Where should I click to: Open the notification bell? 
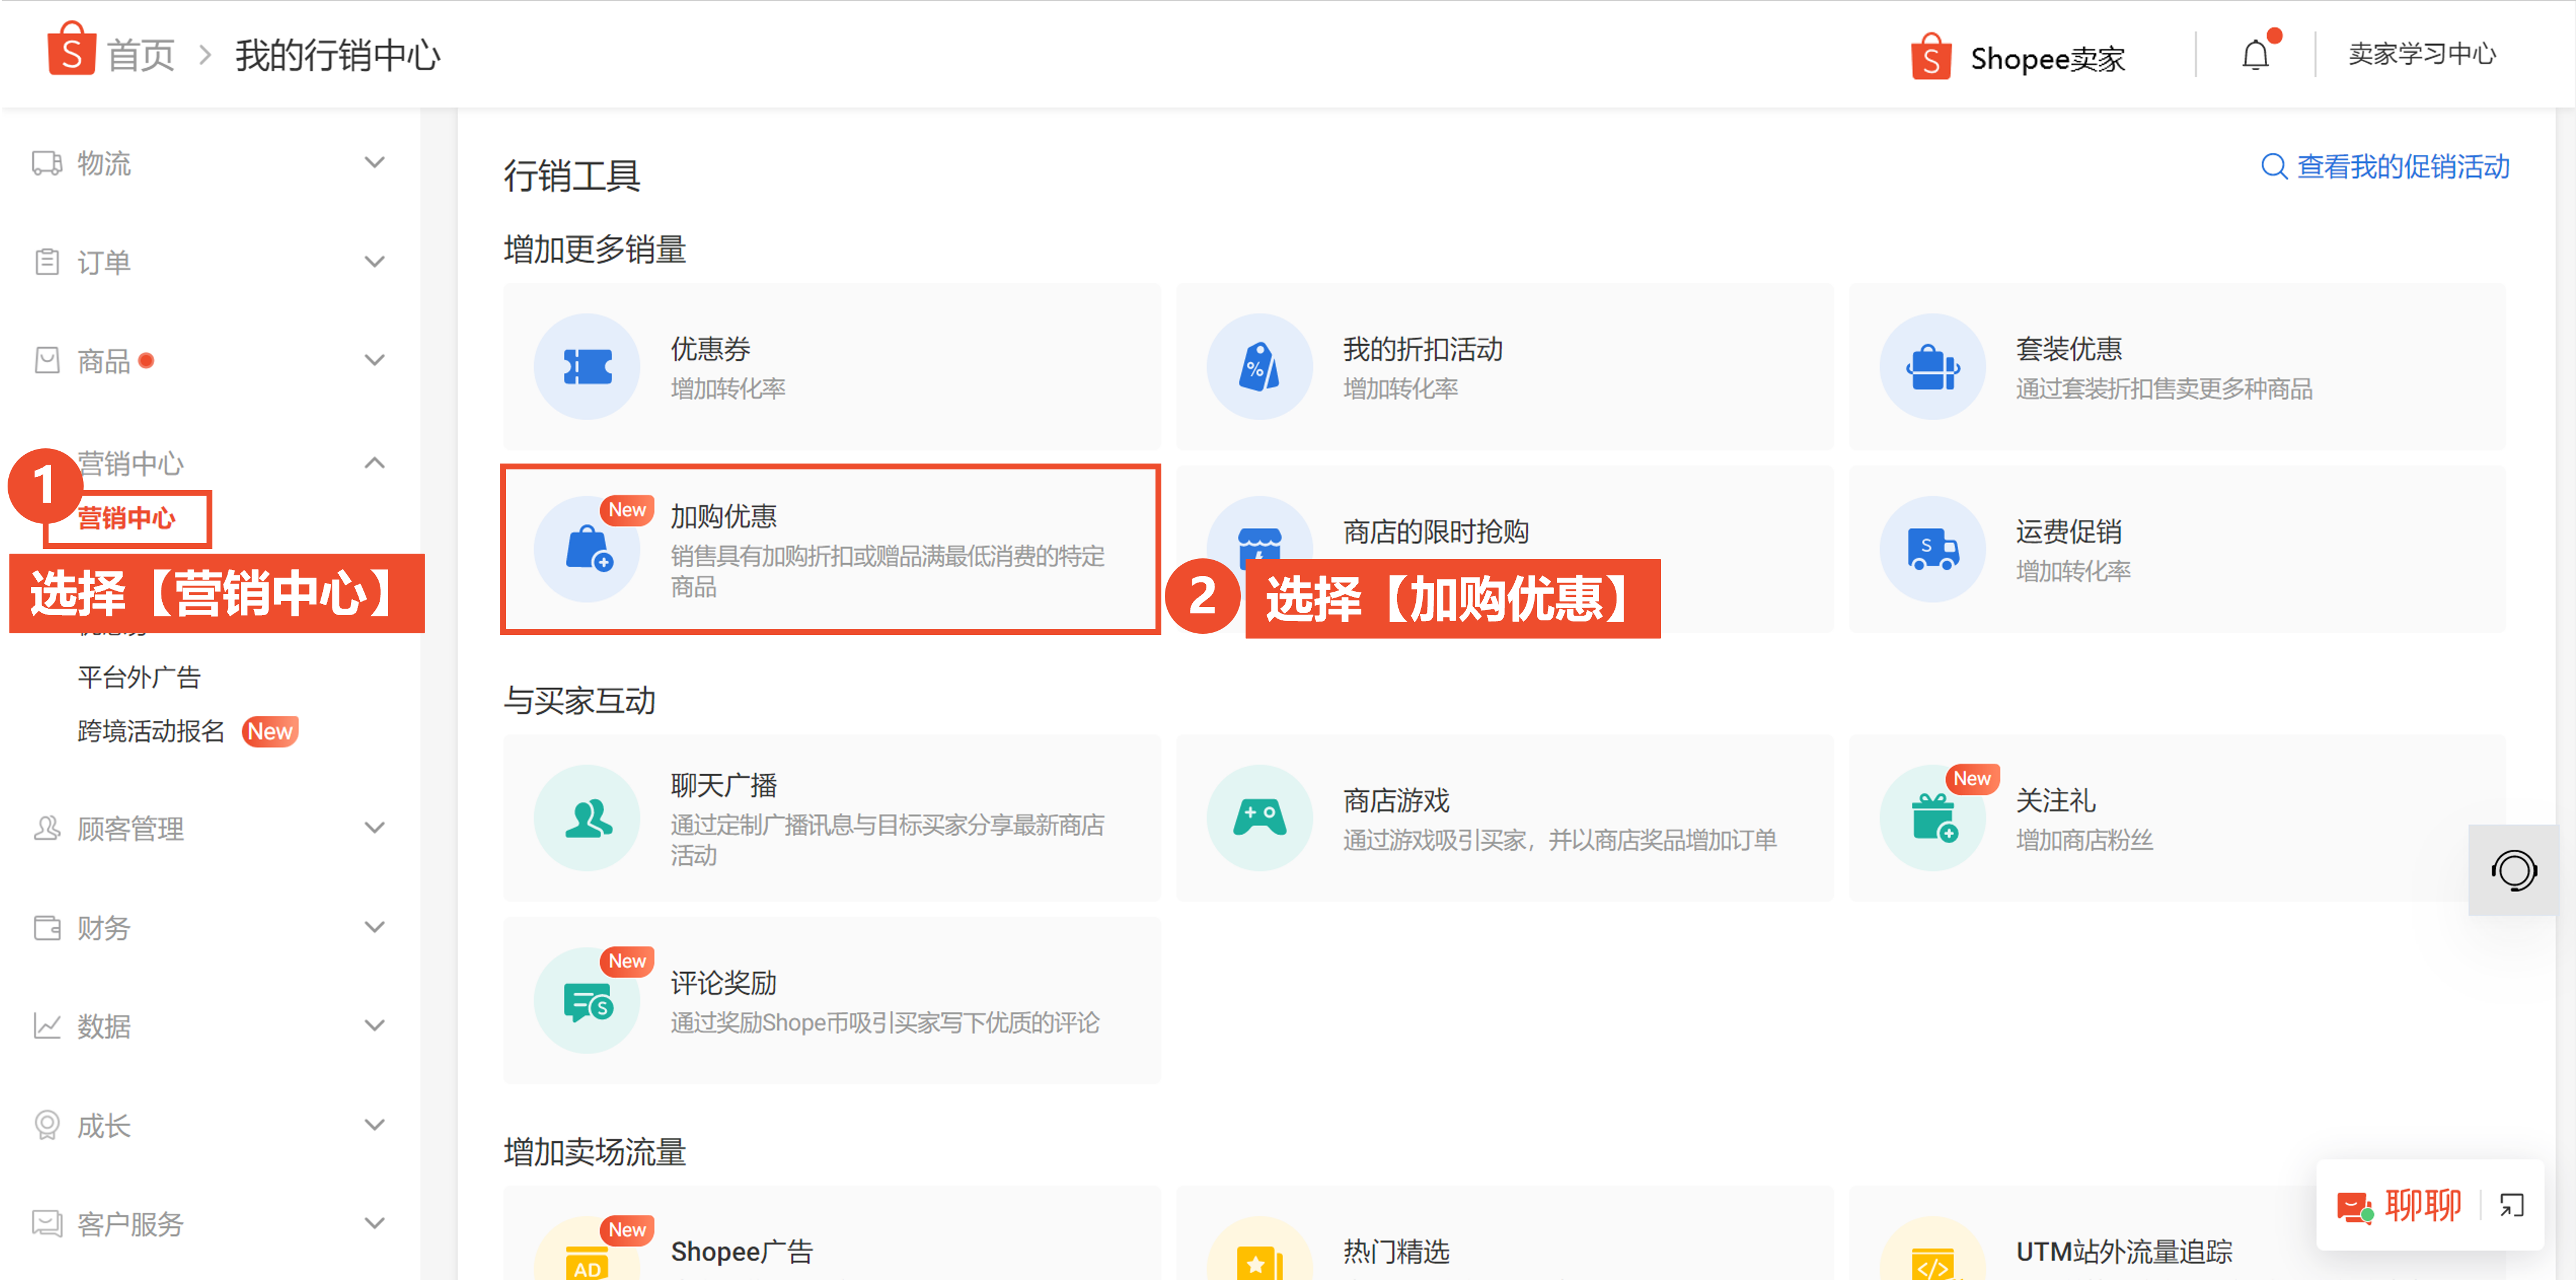tap(2255, 56)
